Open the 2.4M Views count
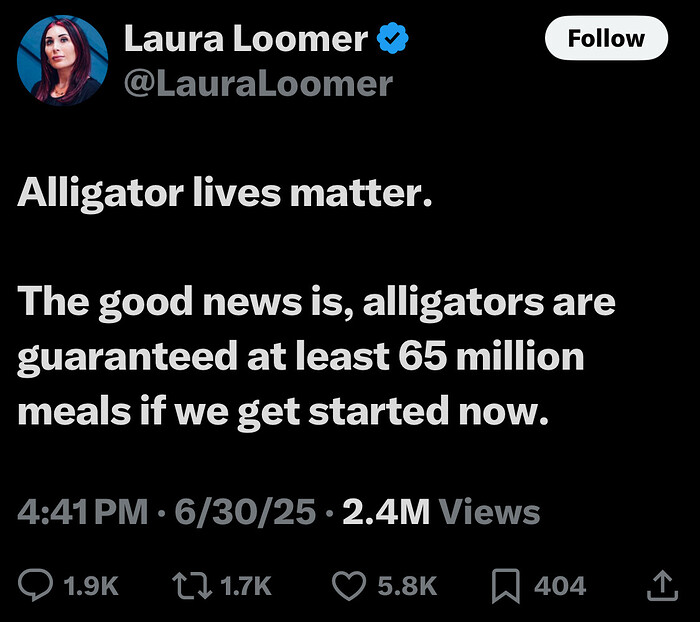 tap(442, 511)
